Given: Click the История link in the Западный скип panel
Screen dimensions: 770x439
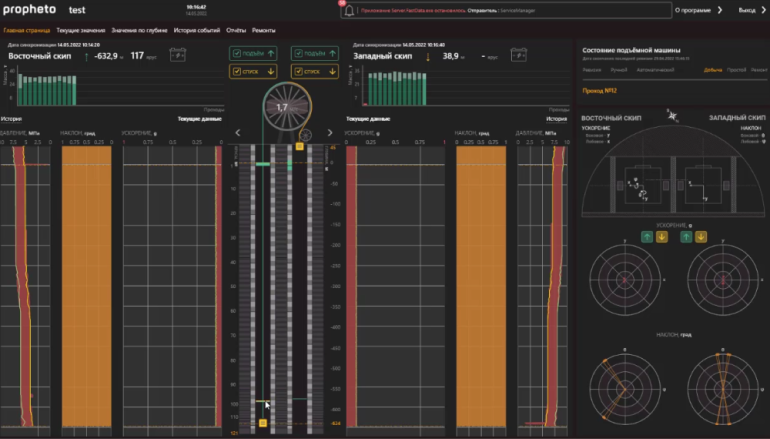Looking at the screenshot, I should click(x=556, y=119).
